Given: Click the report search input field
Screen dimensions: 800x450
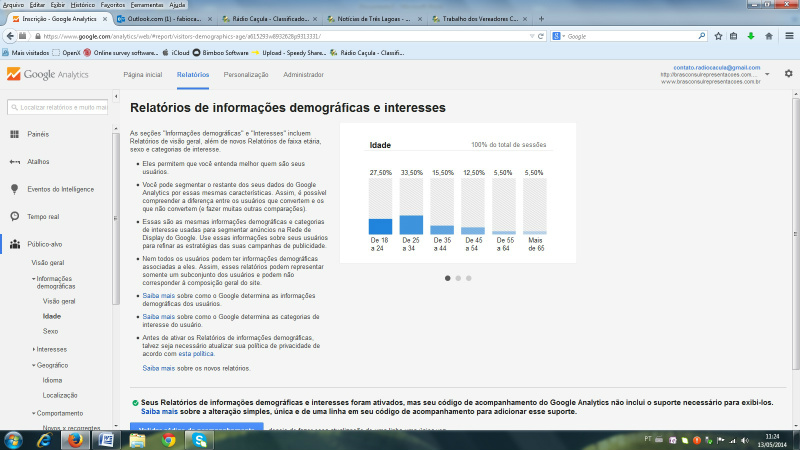Looking at the screenshot, I should tap(60, 107).
